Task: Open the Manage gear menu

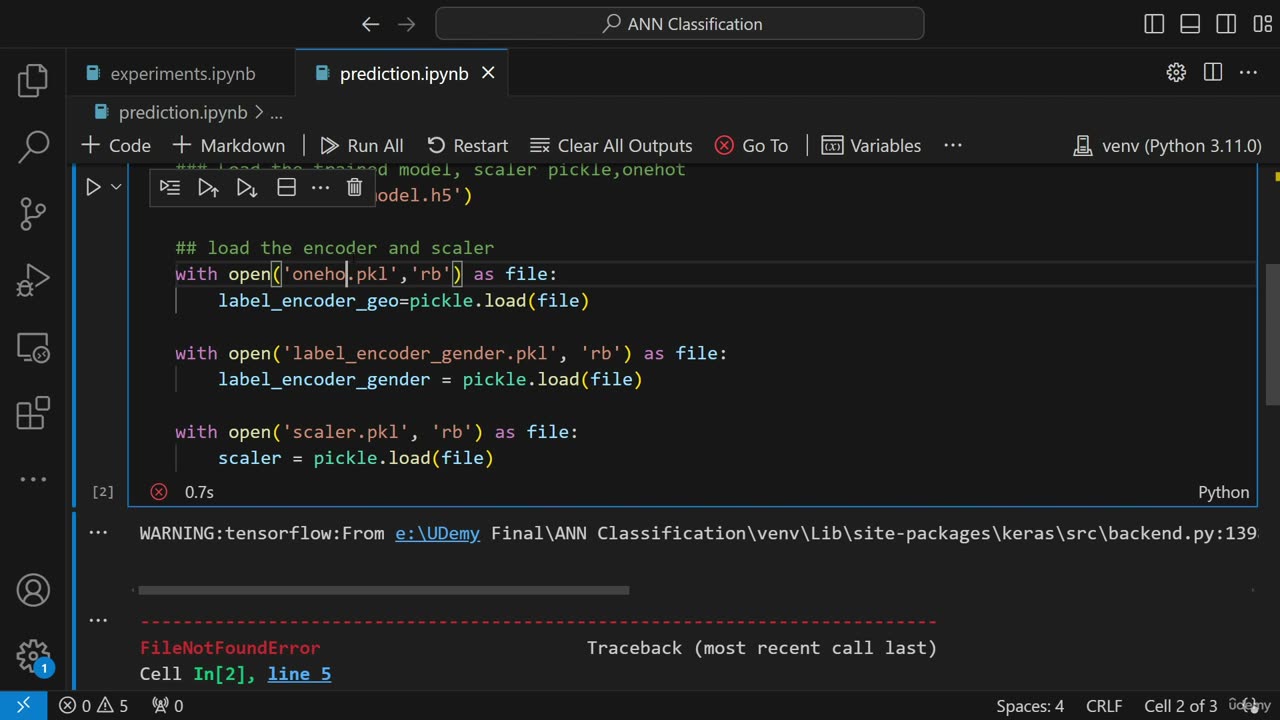Action: [x=33, y=657]
